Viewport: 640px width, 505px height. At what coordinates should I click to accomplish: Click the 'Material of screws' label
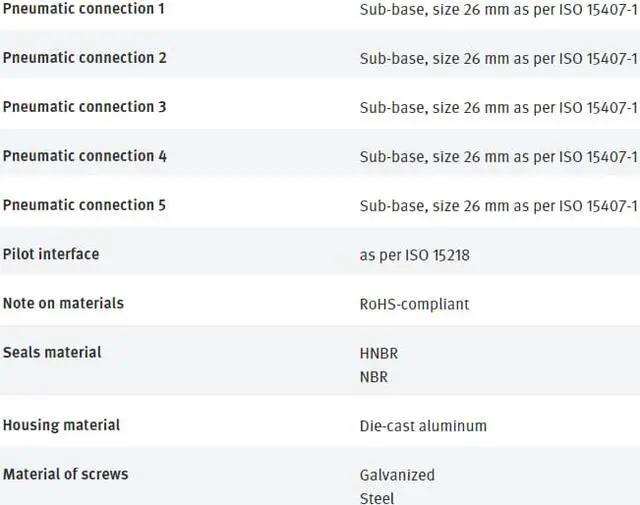pos(65,474)
